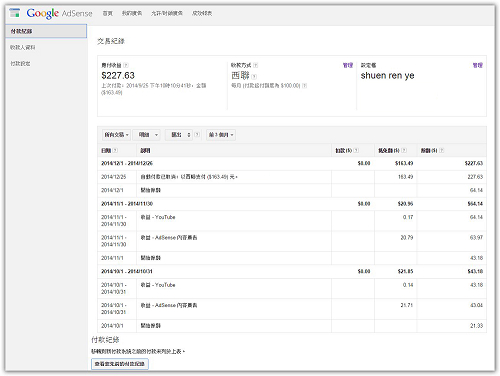The height and width of the screenshot is (376, 500).
Task: Click the AdSense icon left of the Google logo
Action: coord(15,13)
